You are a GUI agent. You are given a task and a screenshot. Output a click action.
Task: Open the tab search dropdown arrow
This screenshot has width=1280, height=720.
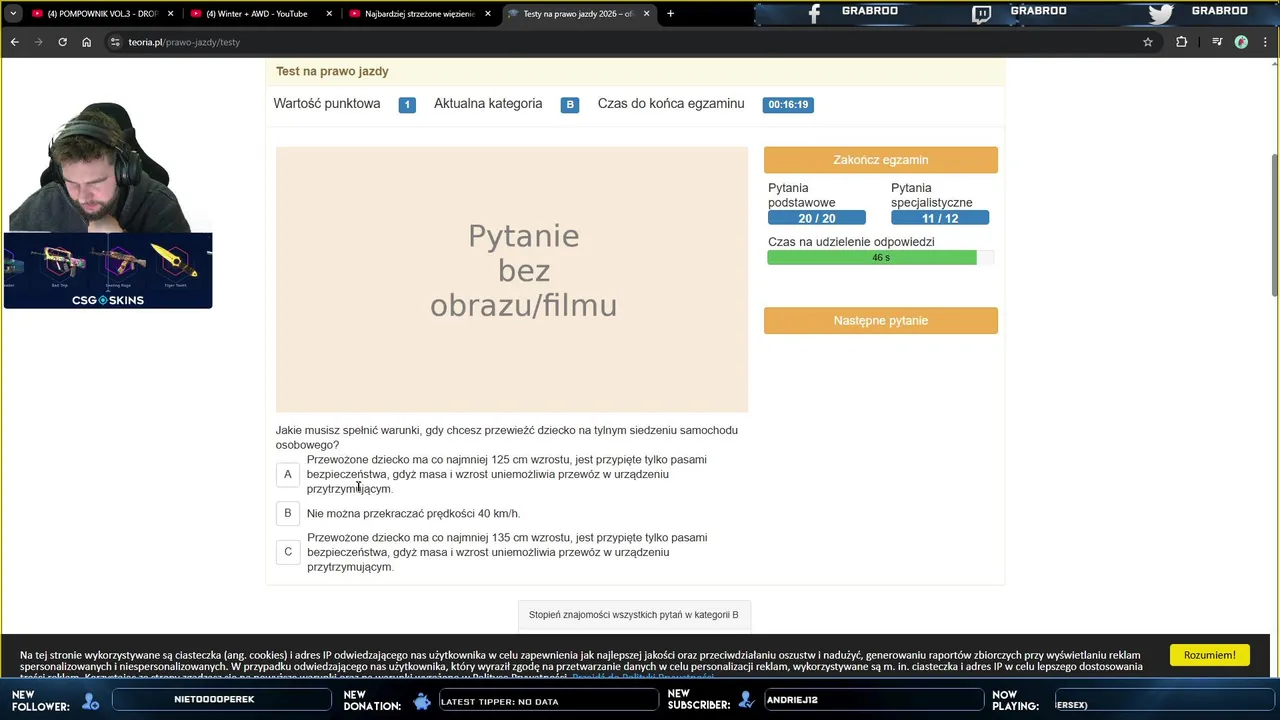coord(13,14)
